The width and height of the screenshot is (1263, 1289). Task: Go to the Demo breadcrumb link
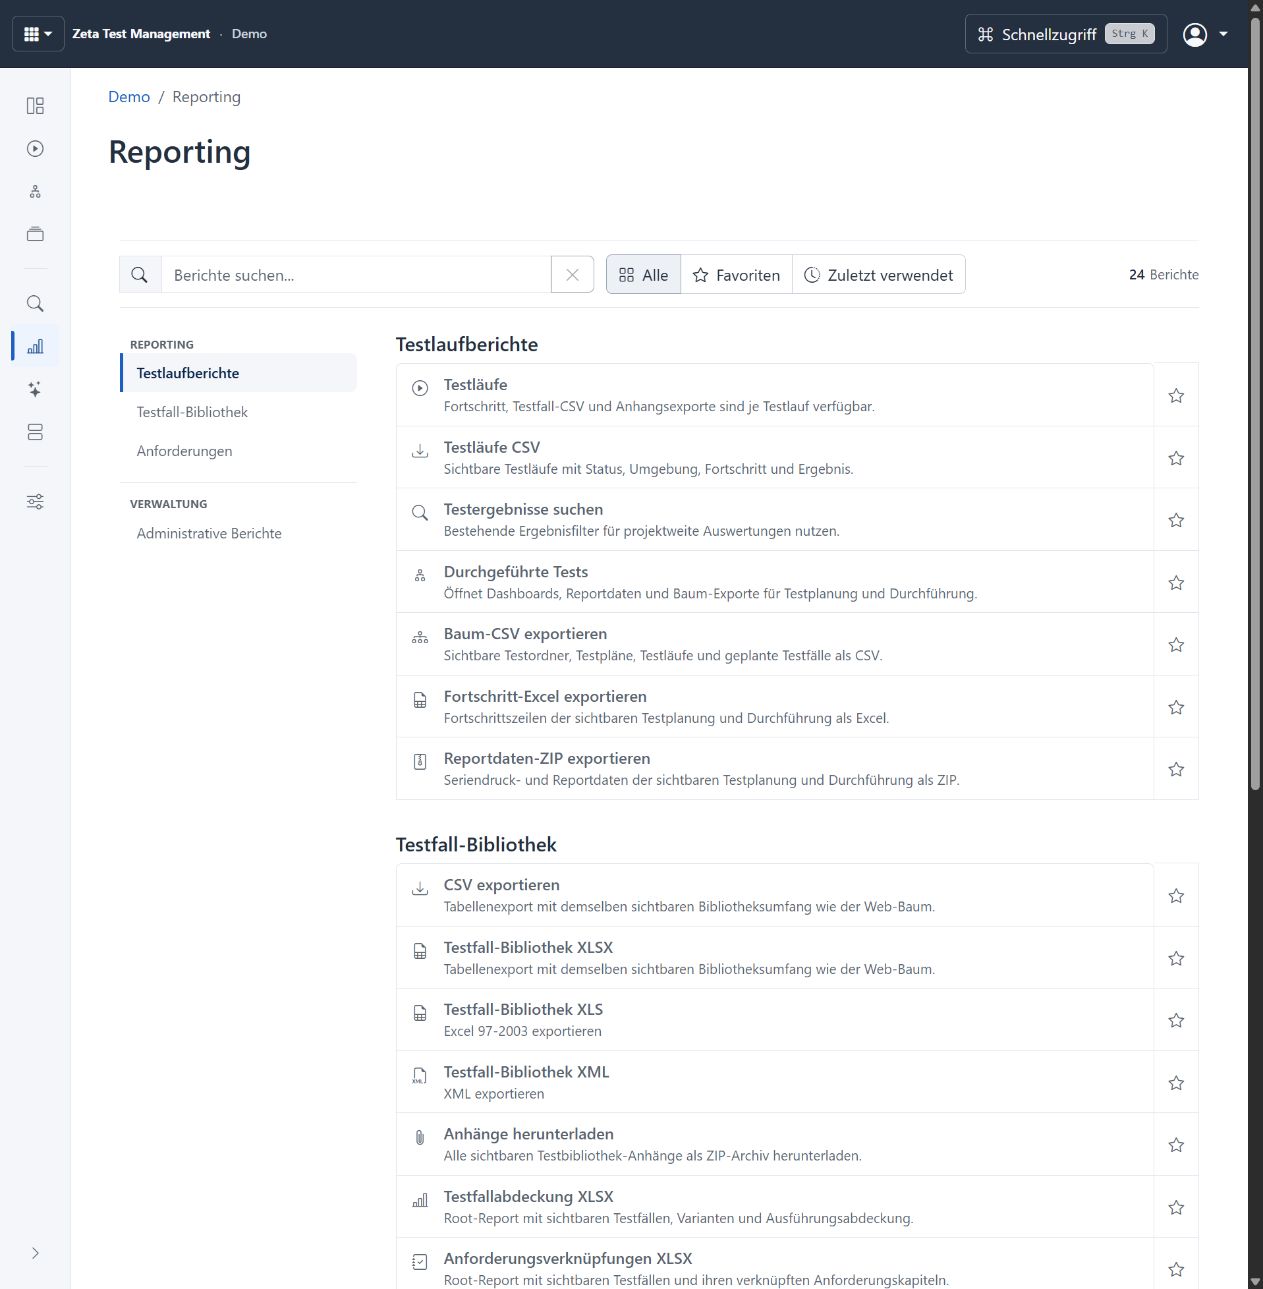[129, 97]
